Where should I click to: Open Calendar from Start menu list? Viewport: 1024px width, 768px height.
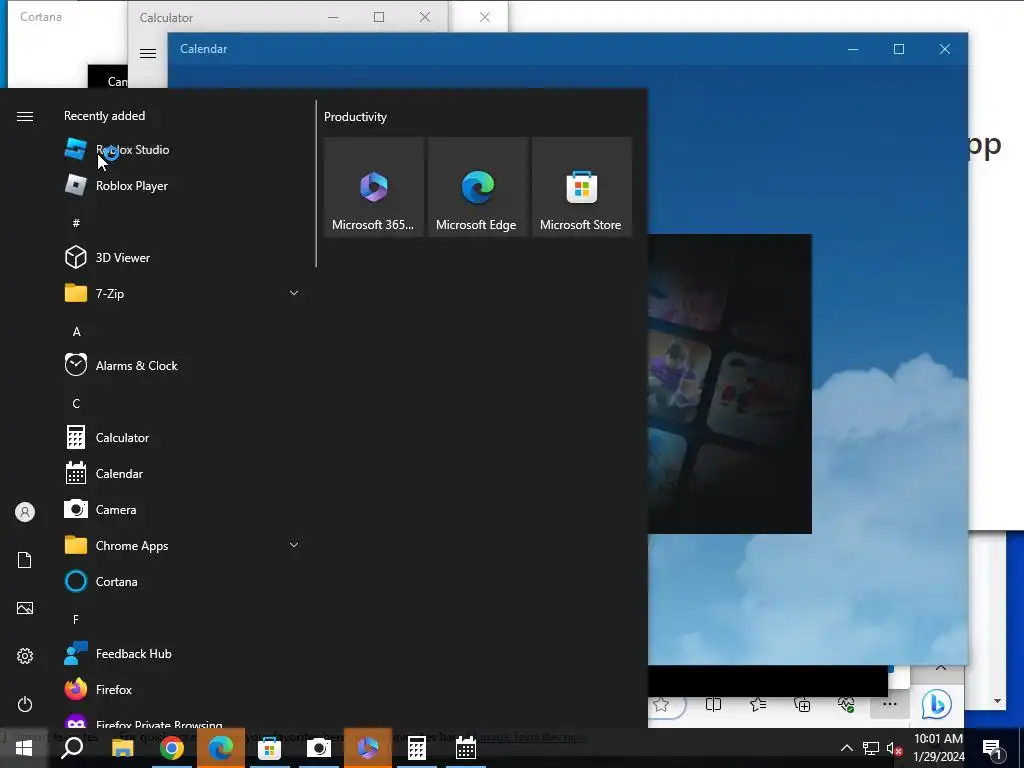click(x=182, y=473)
